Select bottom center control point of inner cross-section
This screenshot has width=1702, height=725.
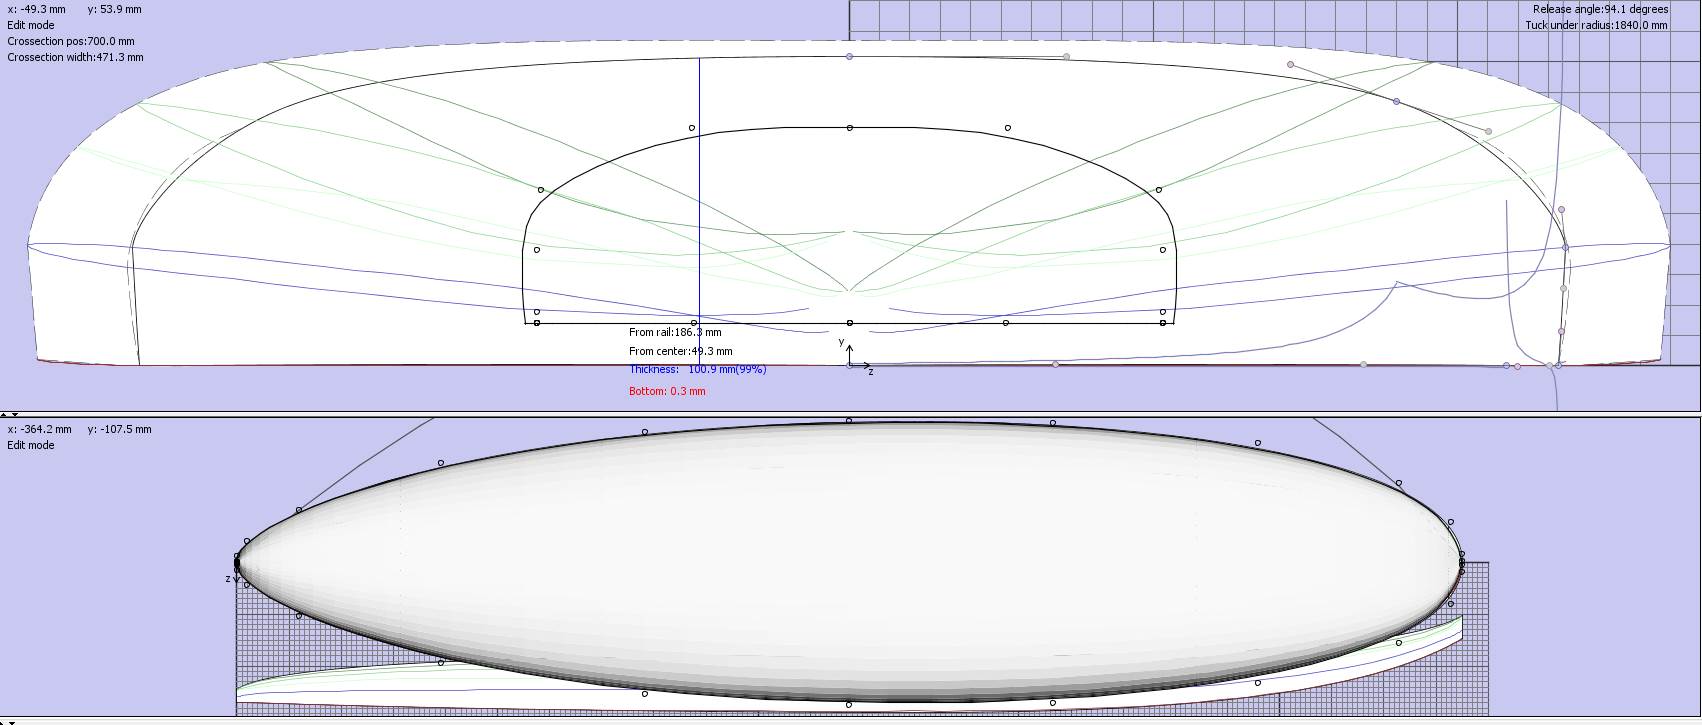click(x=850, y=323)
